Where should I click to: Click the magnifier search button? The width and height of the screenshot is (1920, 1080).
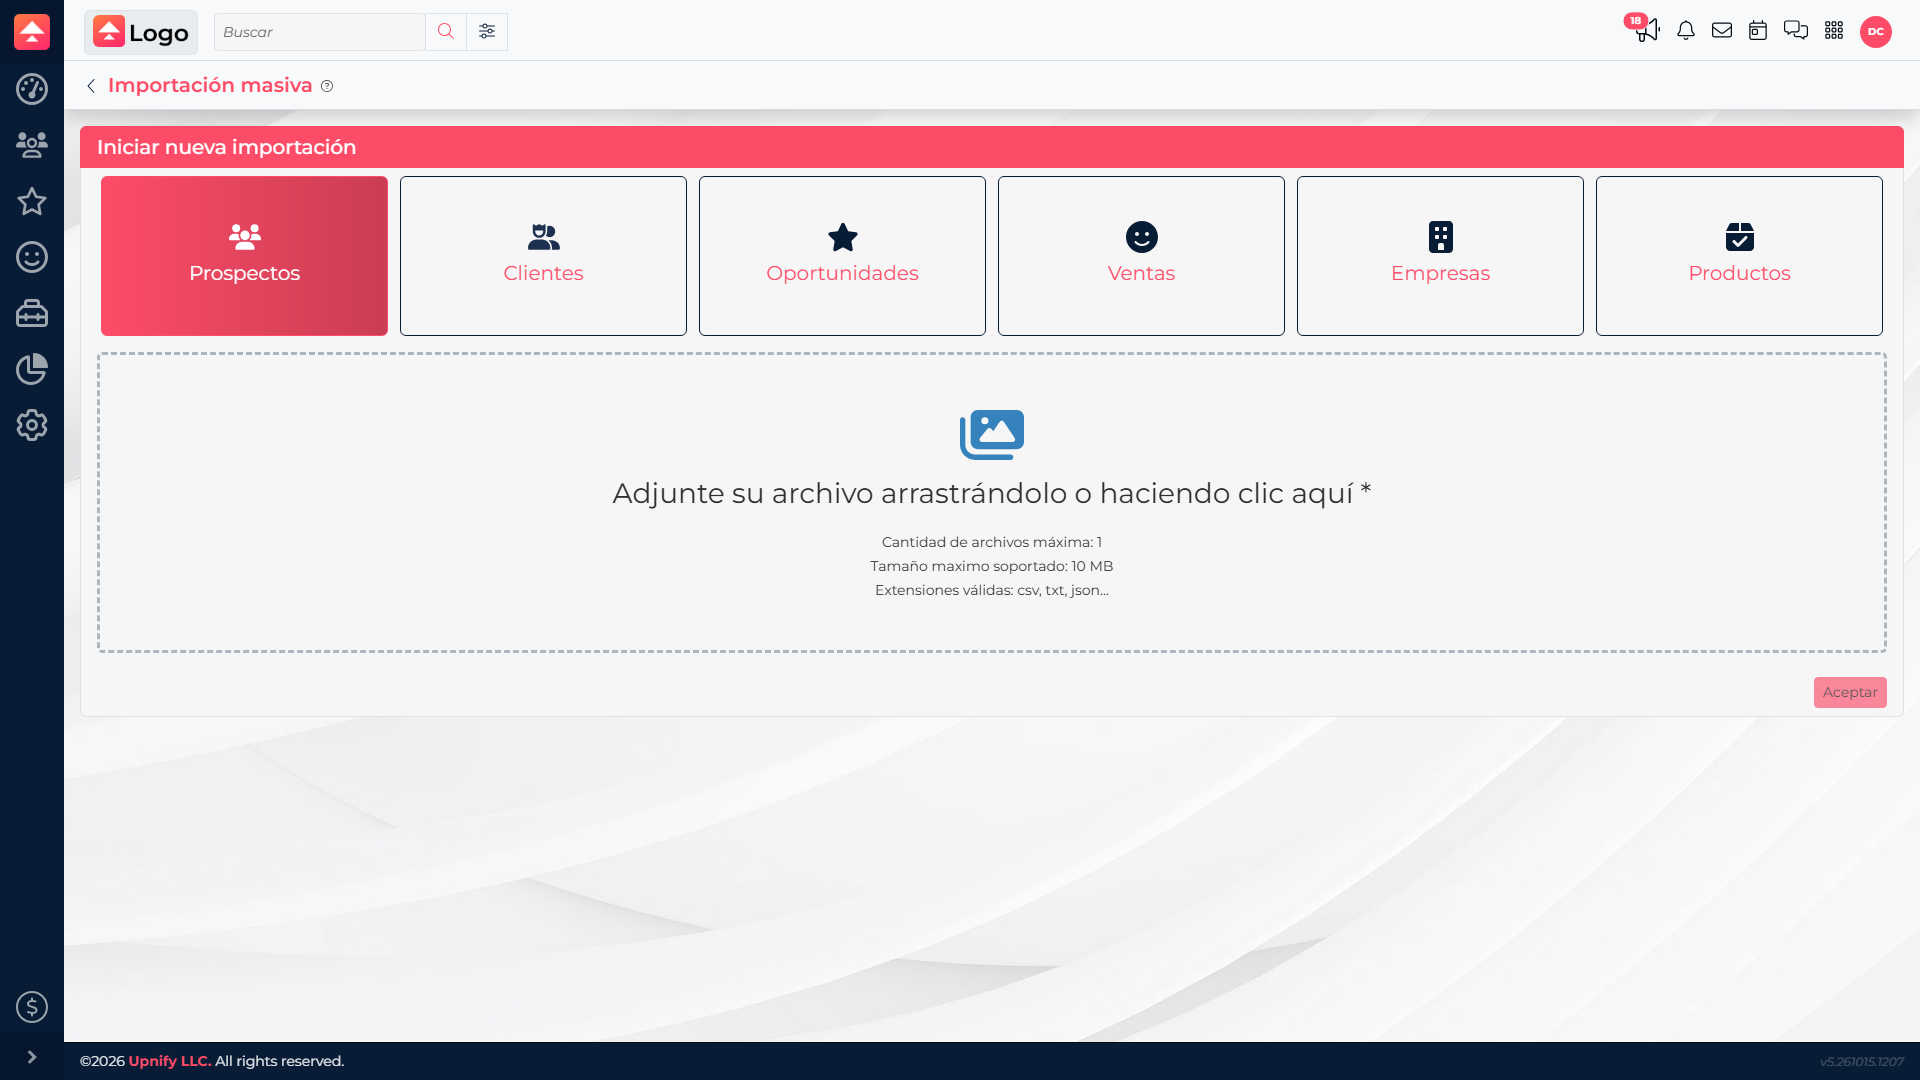pyautogui.click(x=446, y=32)
